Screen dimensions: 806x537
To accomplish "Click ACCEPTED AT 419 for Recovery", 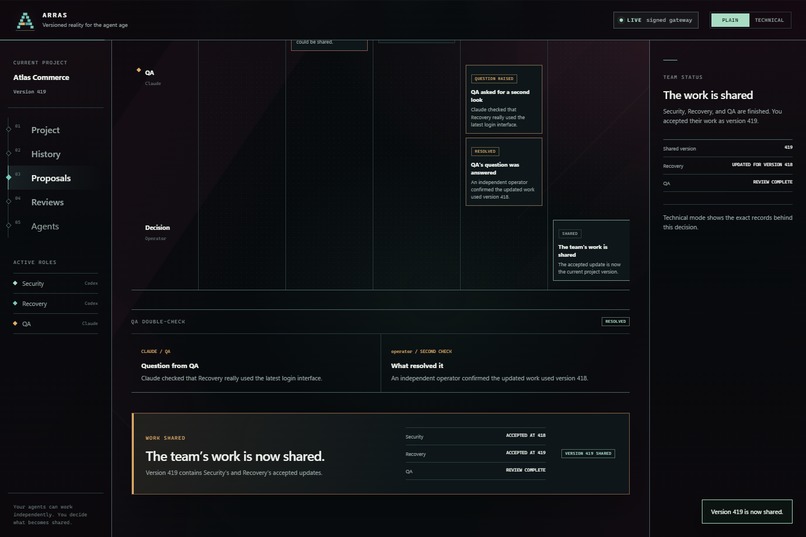I will click(525, 453).
